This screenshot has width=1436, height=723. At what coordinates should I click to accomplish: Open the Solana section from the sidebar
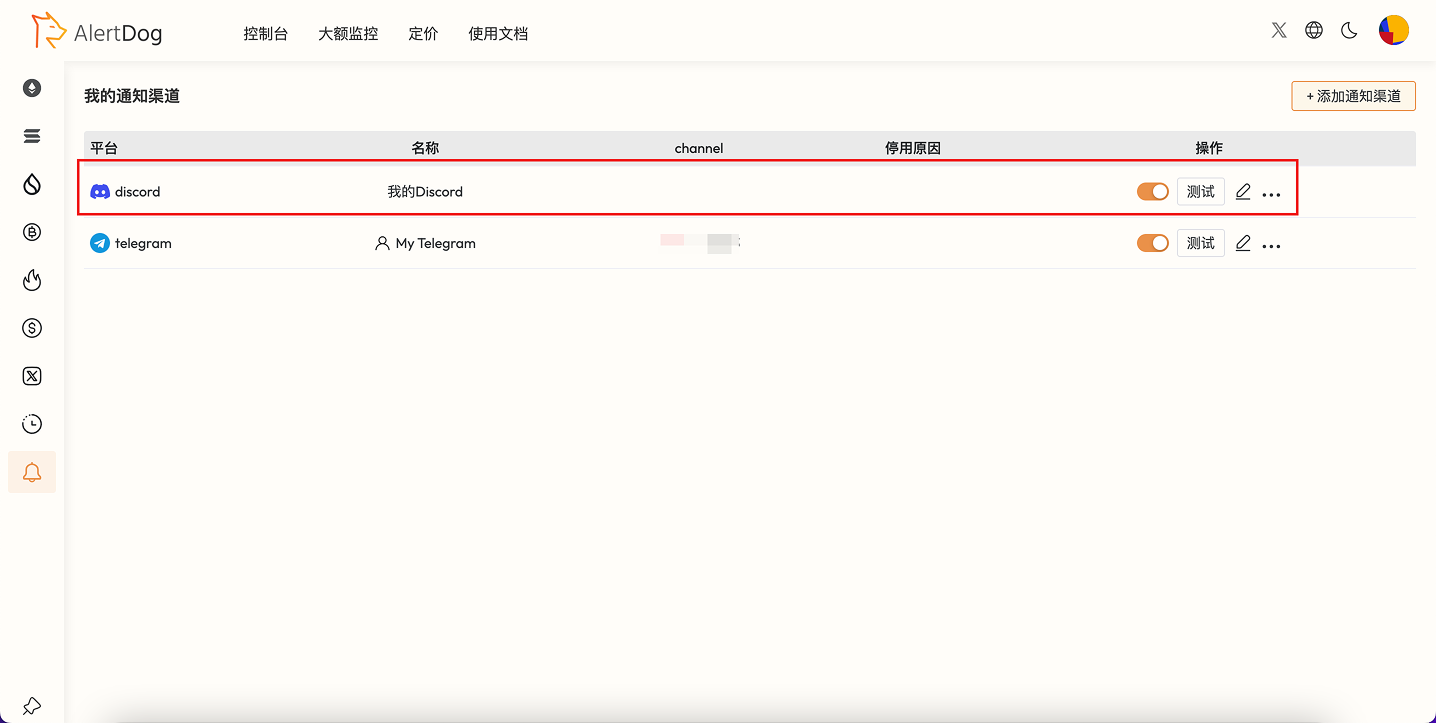coord(31,136)
